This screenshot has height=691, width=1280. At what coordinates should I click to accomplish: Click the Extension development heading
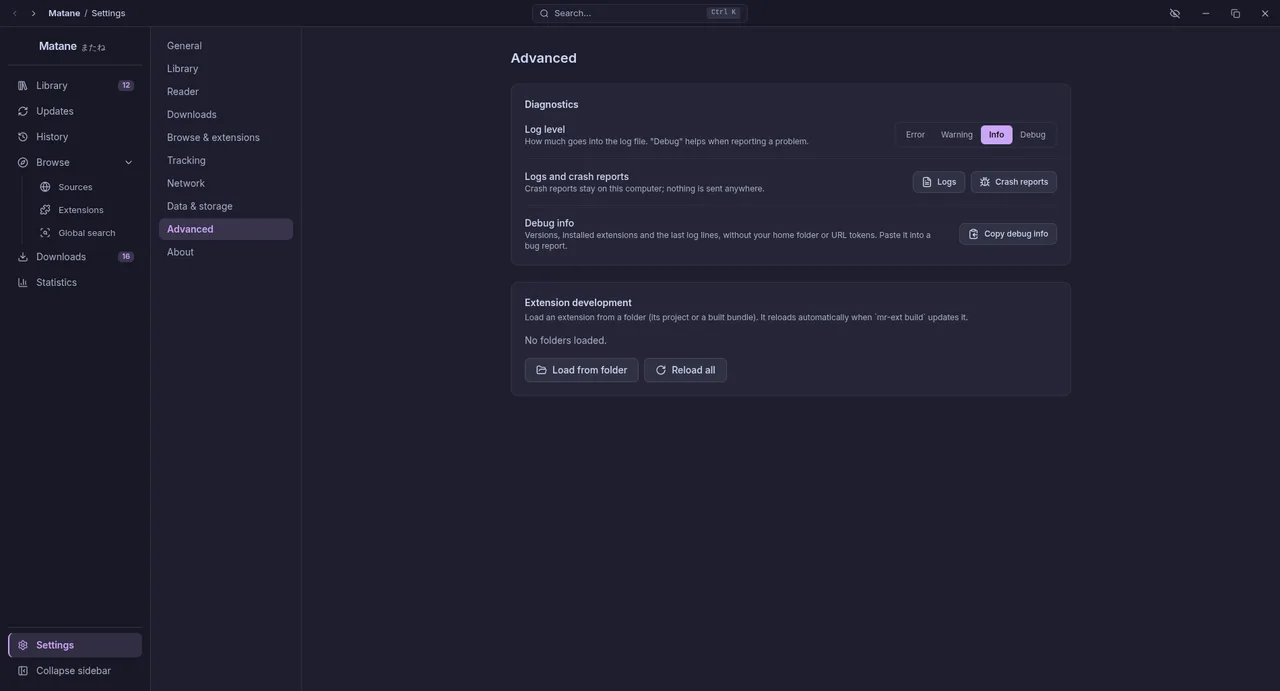click(x=578, y=303)
